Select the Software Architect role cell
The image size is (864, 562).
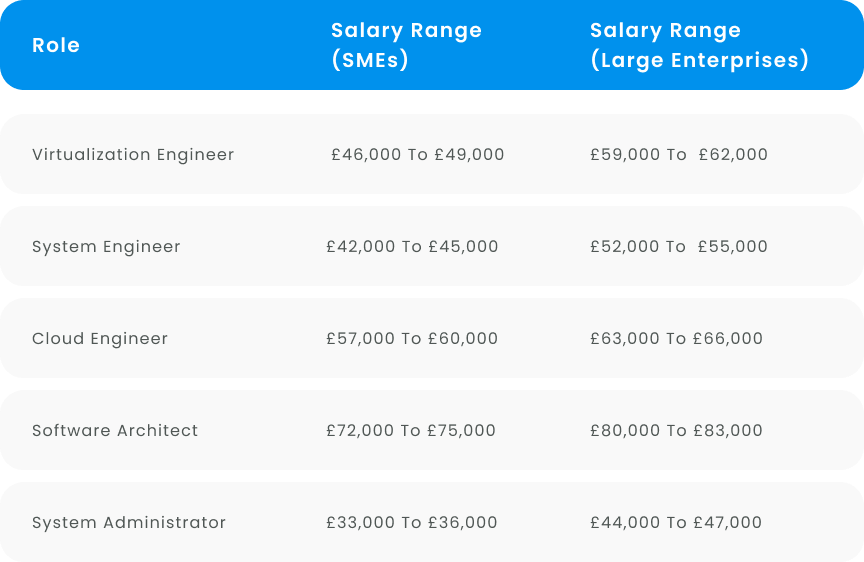click(115, 430)
